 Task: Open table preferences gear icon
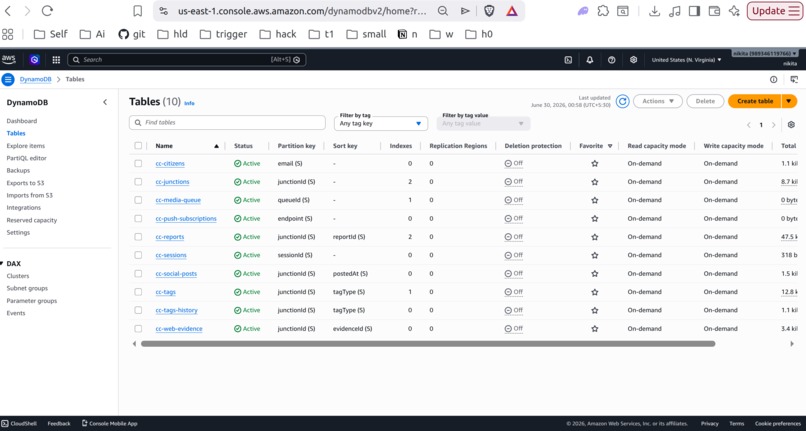791,124
